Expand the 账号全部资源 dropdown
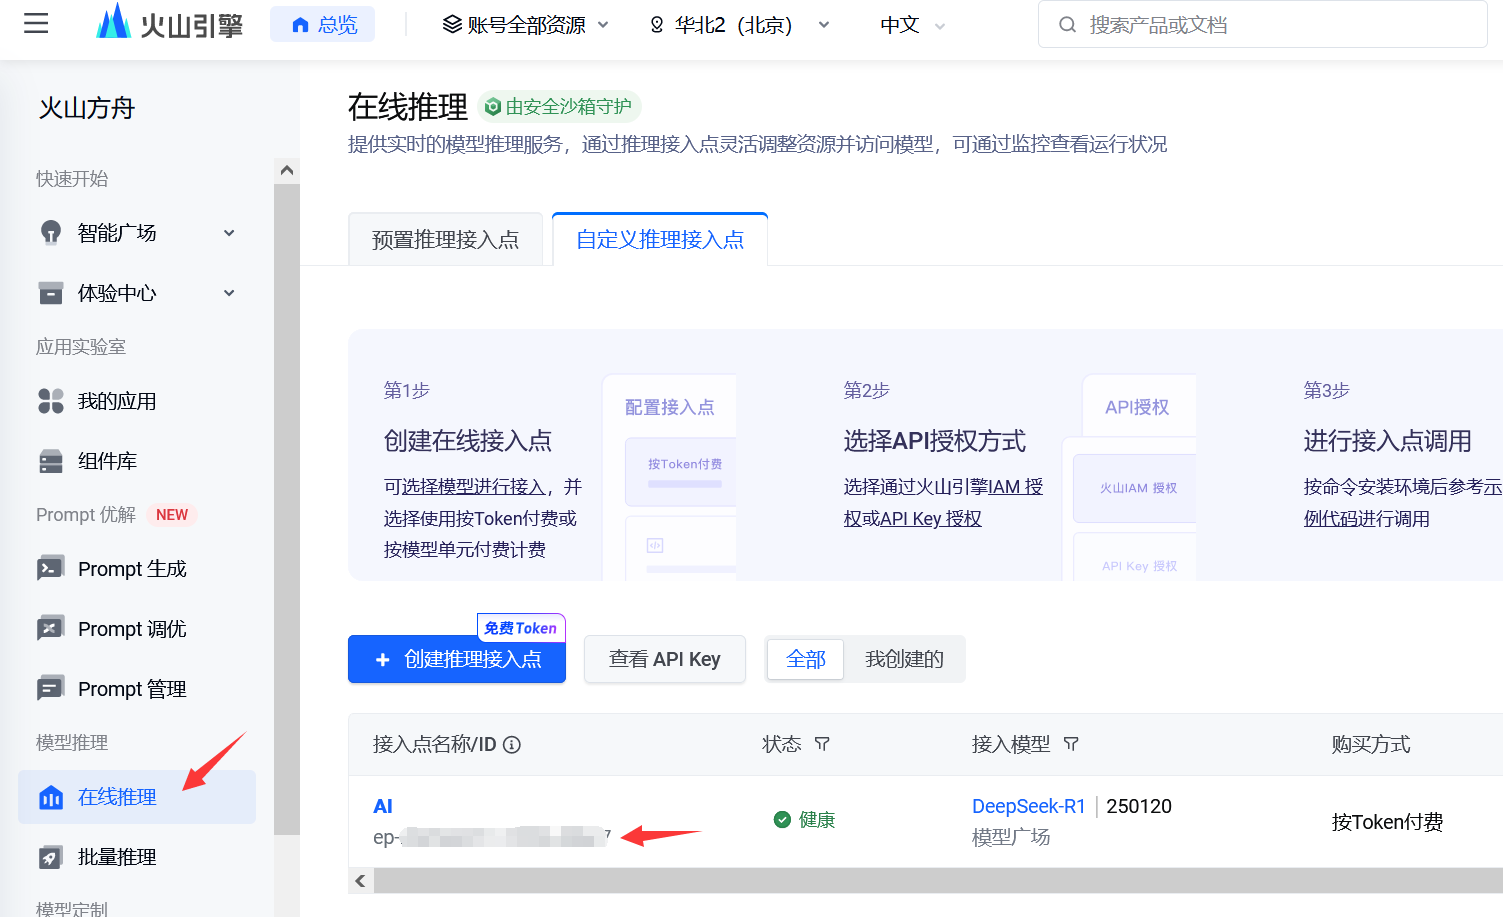The width and height of the screenshot is (1503, 917). coord(525,25)
